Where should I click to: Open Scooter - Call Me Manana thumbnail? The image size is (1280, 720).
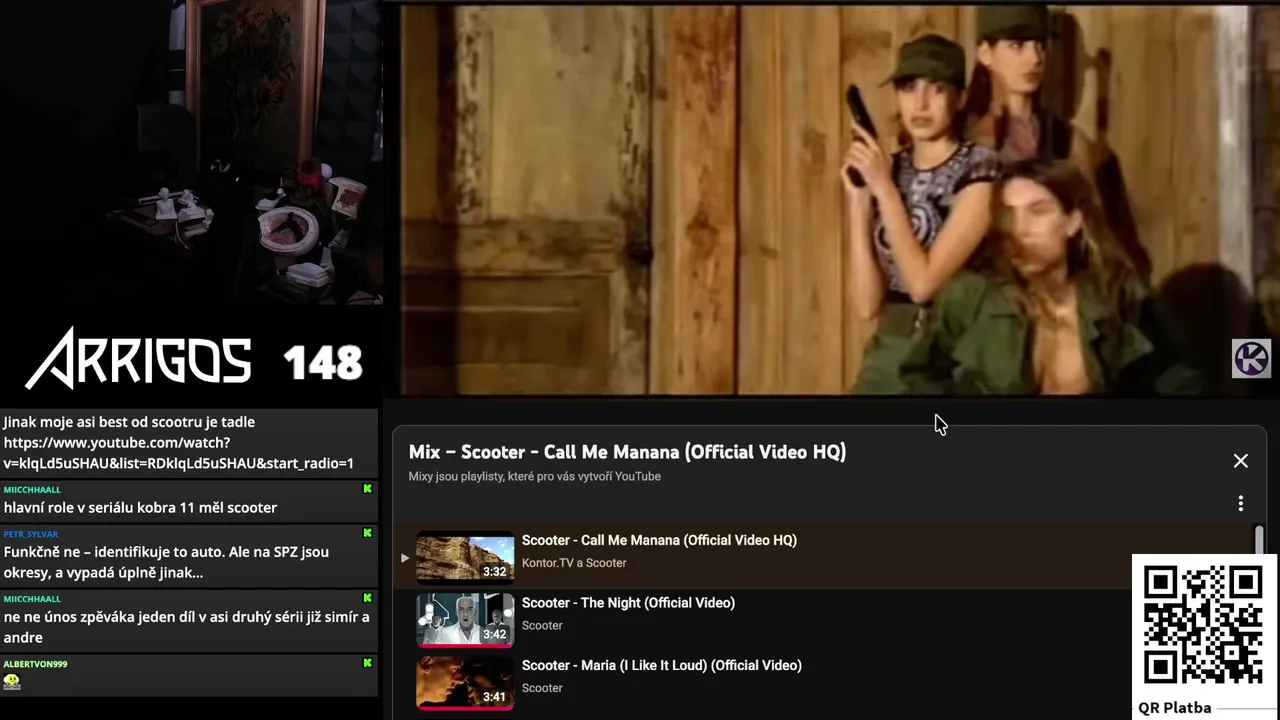(x=465, y=557)
